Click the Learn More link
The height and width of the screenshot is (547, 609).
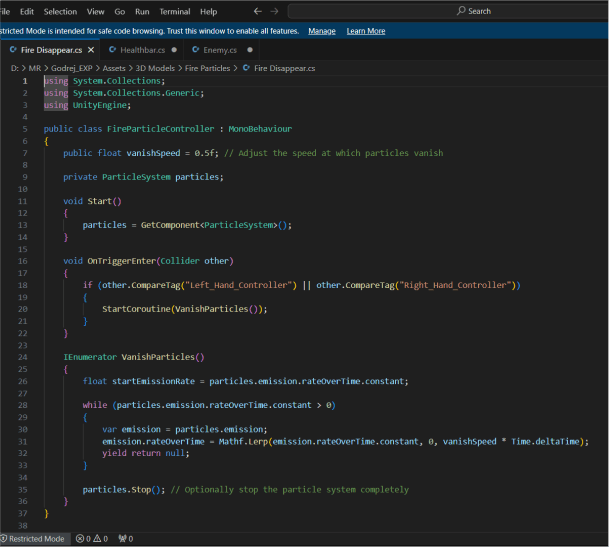tap(365, 31)
